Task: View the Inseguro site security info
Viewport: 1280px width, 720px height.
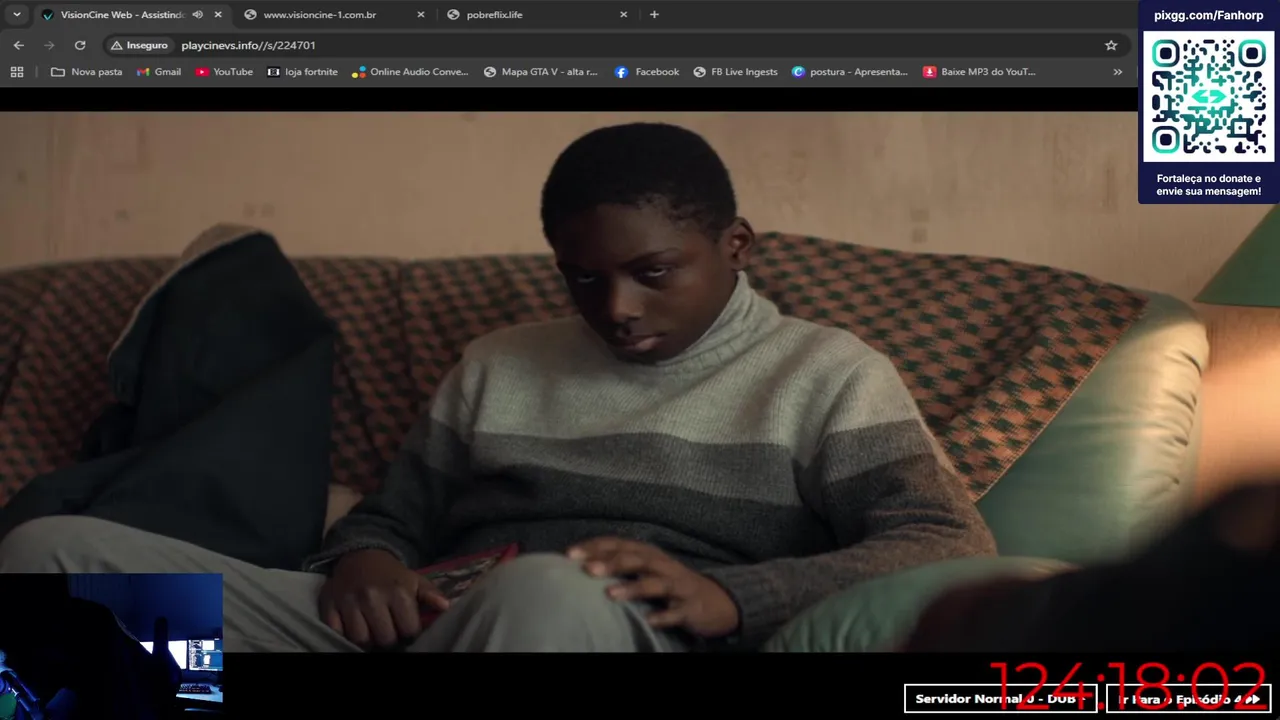Action: coord(139,45)
